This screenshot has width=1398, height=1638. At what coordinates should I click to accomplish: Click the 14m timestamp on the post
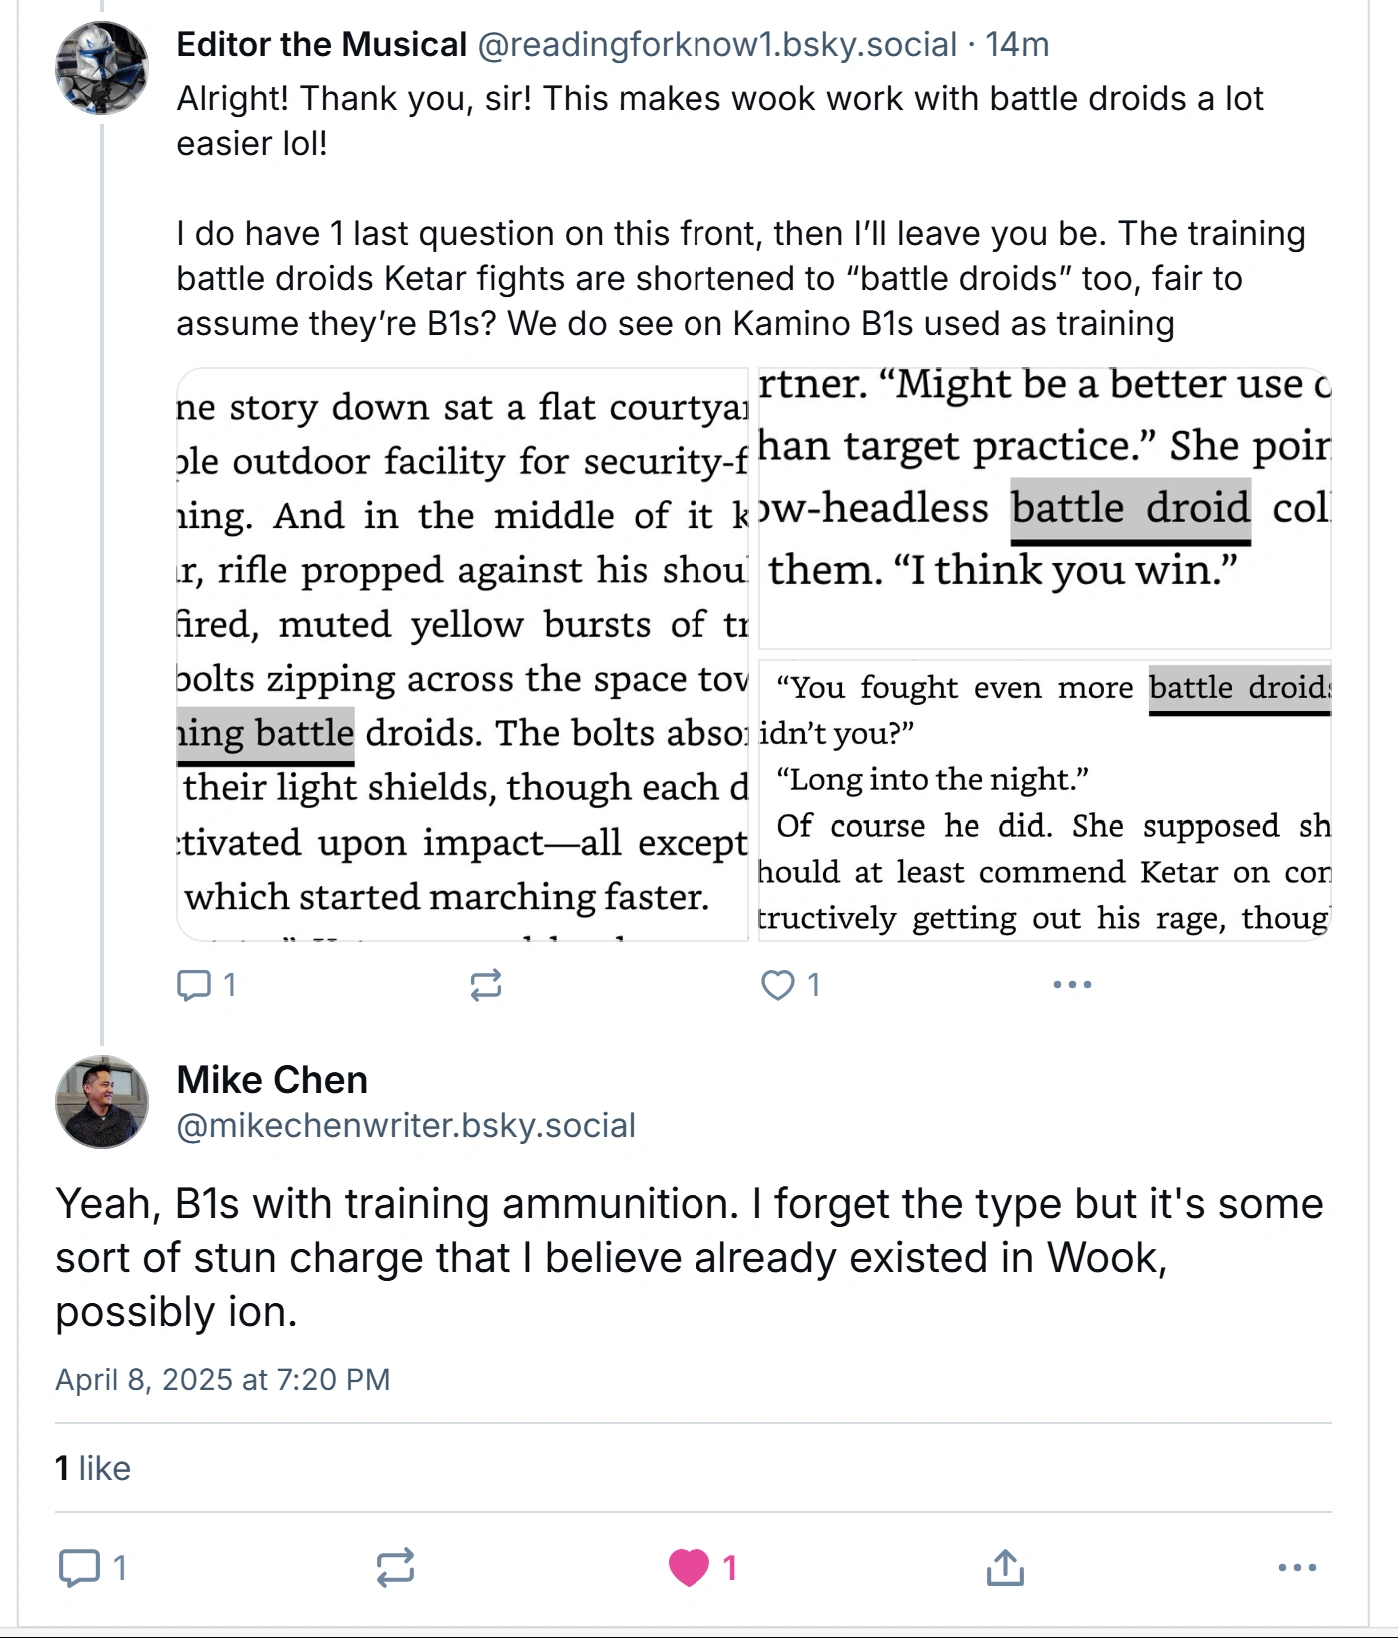point(1017,45)
